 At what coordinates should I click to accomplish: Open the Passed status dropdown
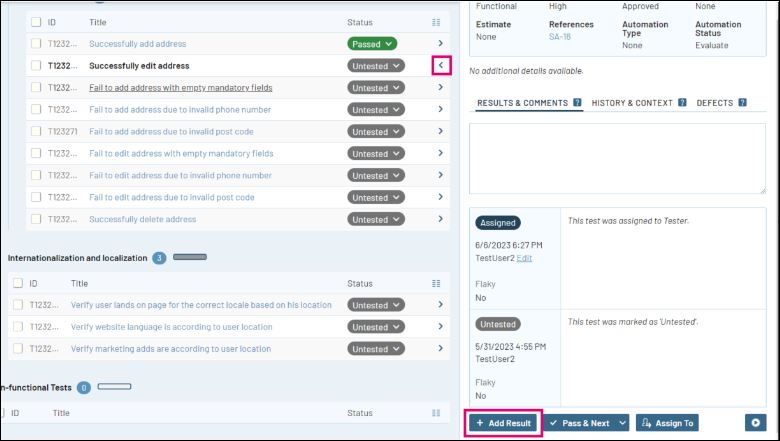click(x=372, y=44)
